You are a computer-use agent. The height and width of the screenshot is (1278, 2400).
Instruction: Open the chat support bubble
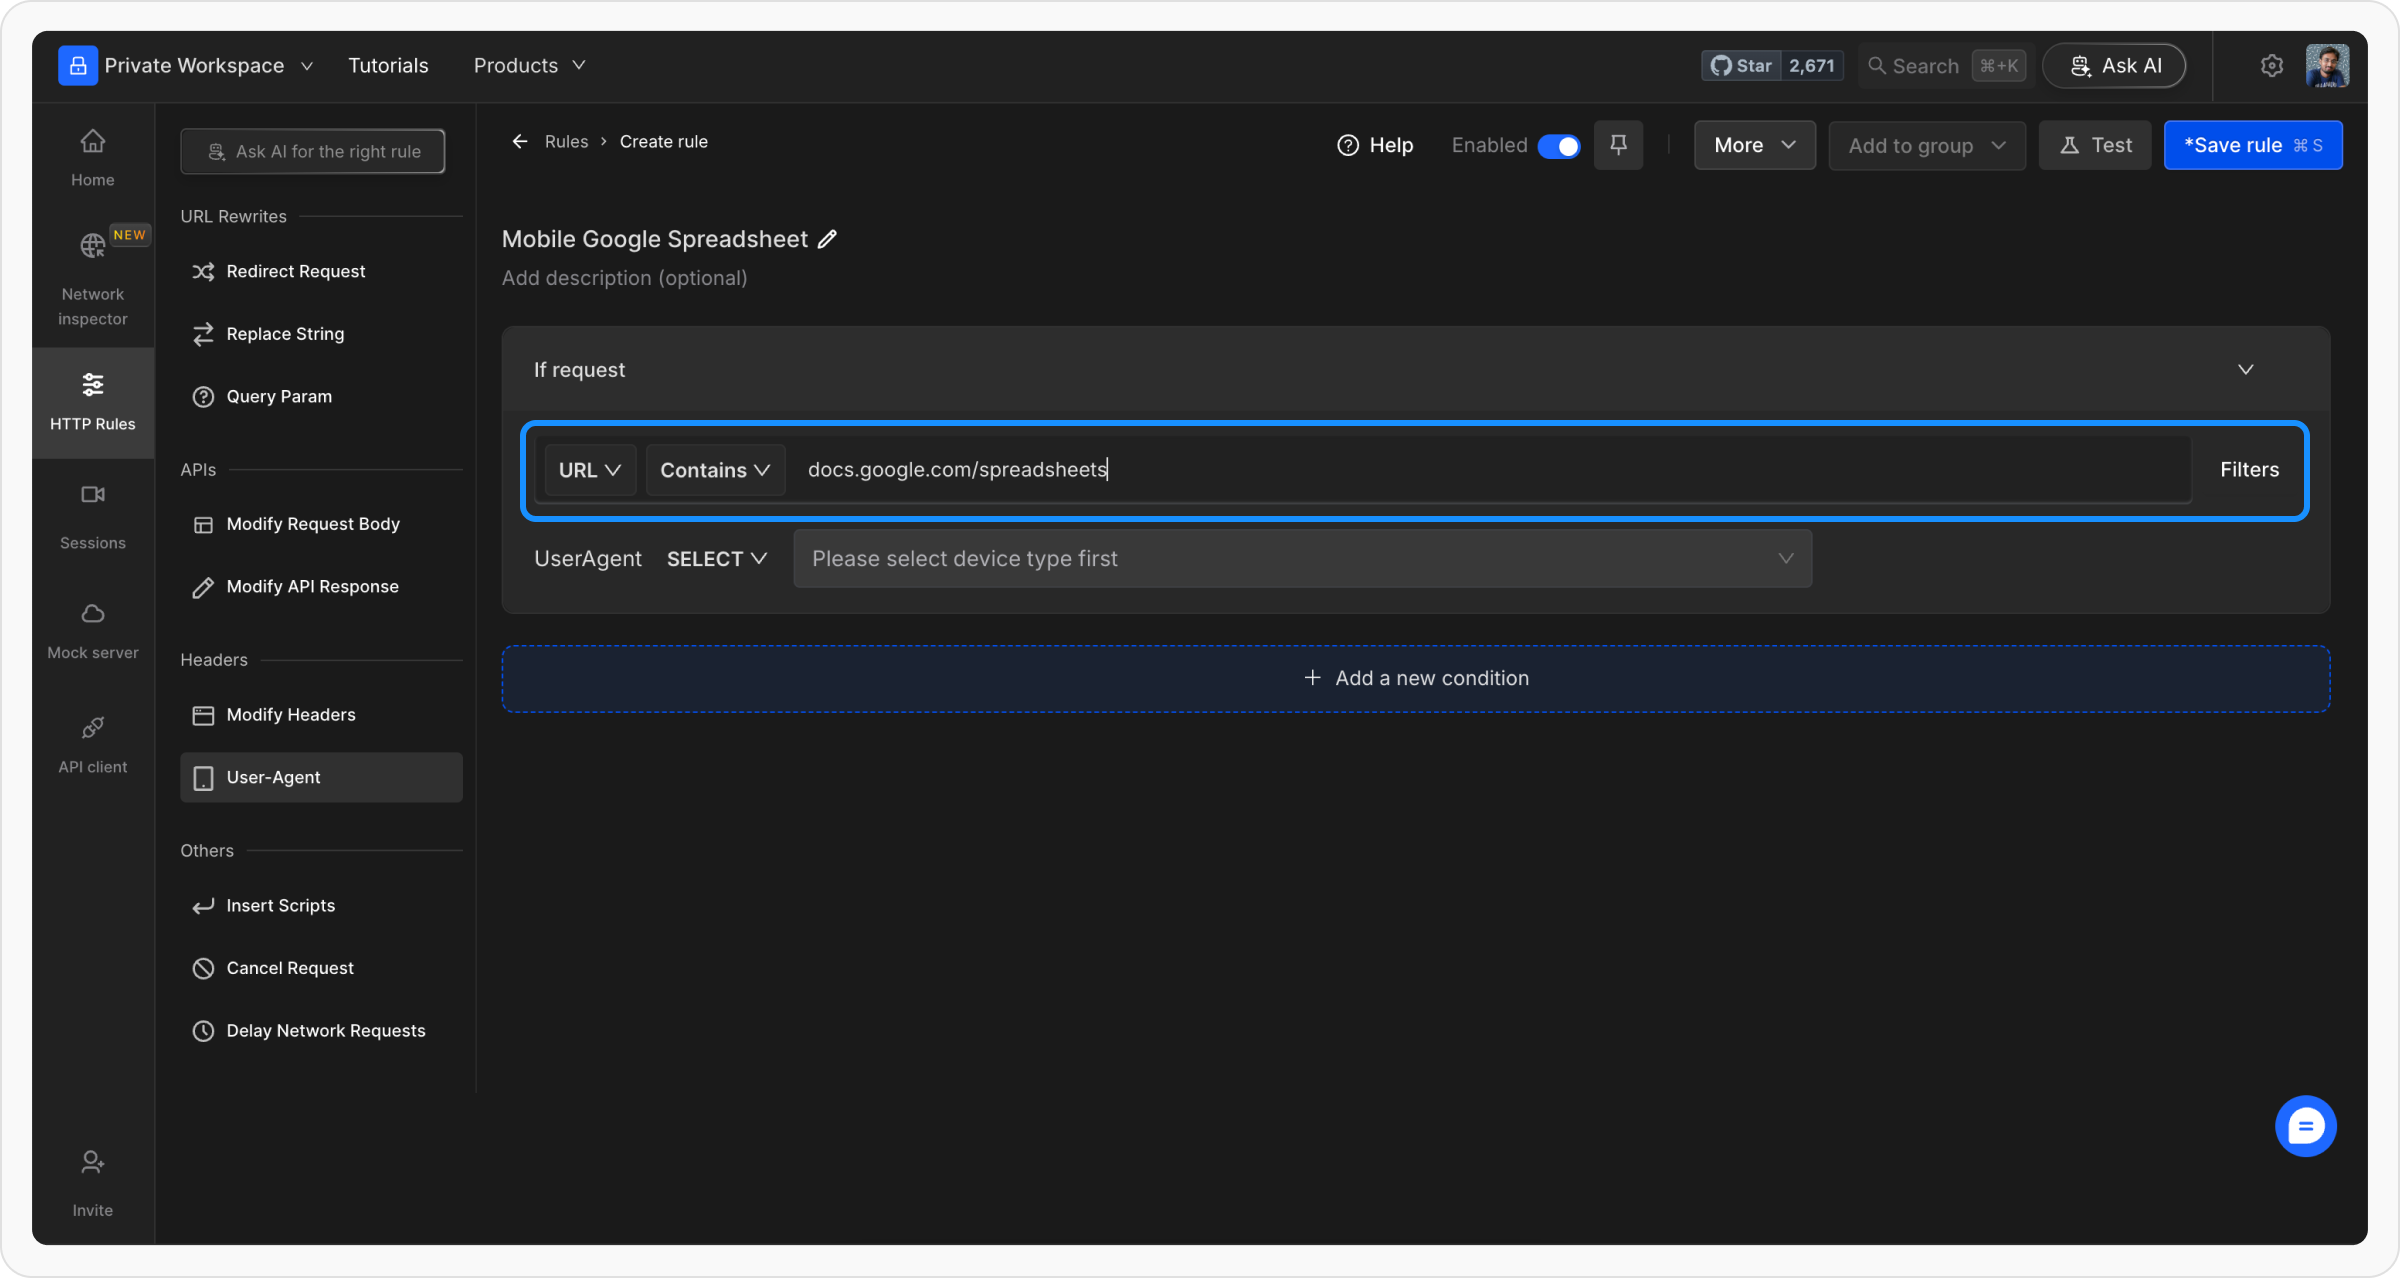pyautogui.click(x=2305, y=1127)
